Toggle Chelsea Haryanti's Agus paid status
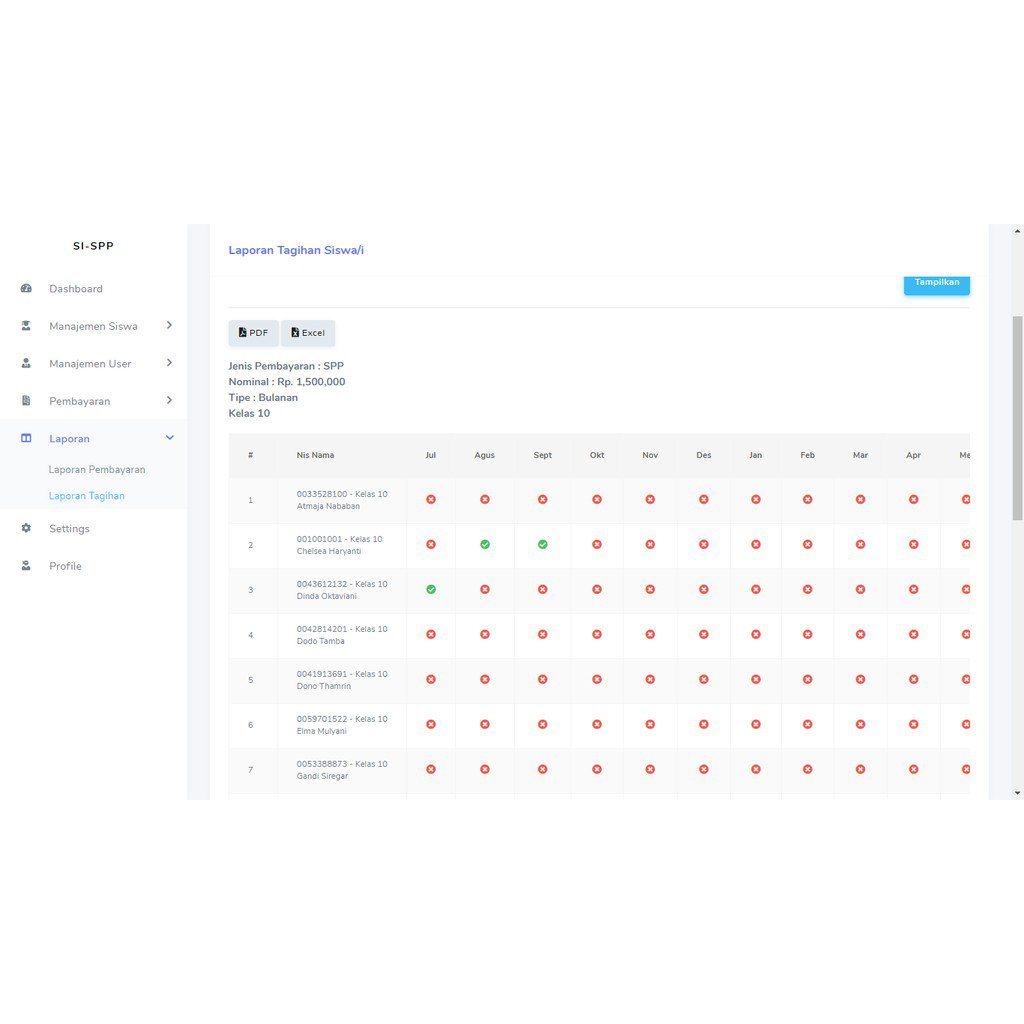1024x1024 pixels. coord(485,545)
